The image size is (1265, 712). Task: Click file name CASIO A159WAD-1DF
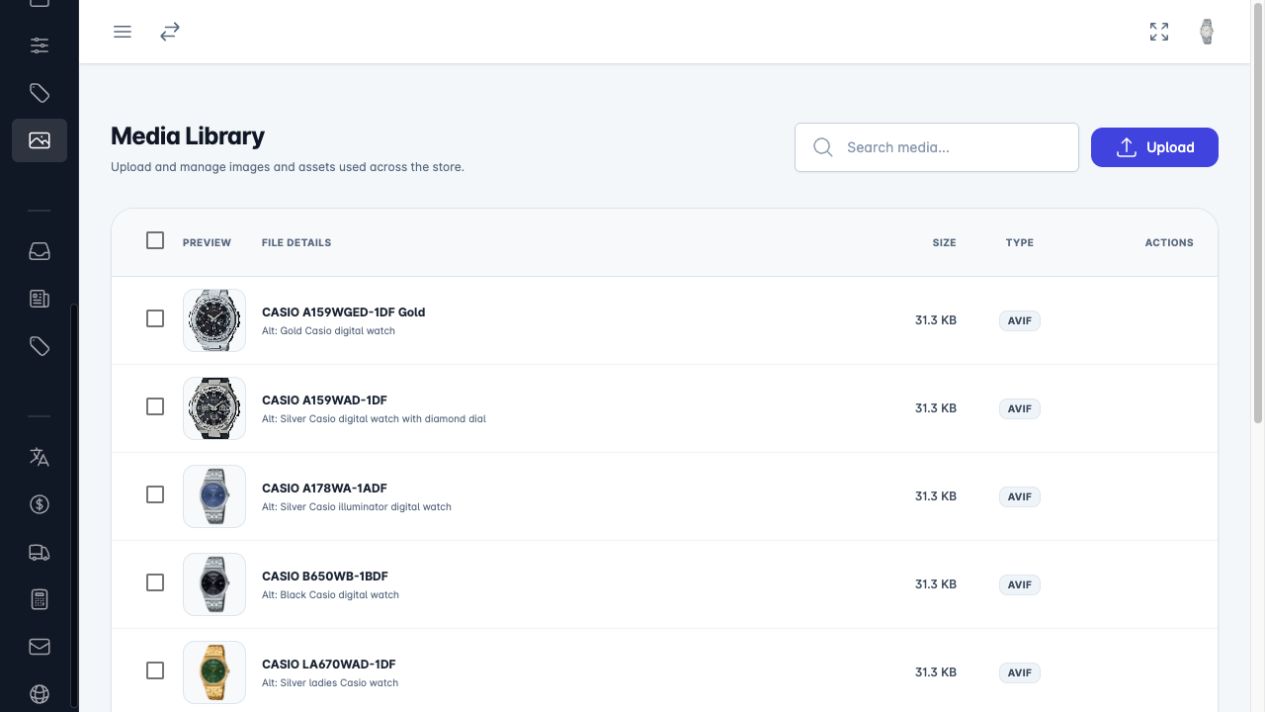324,400
